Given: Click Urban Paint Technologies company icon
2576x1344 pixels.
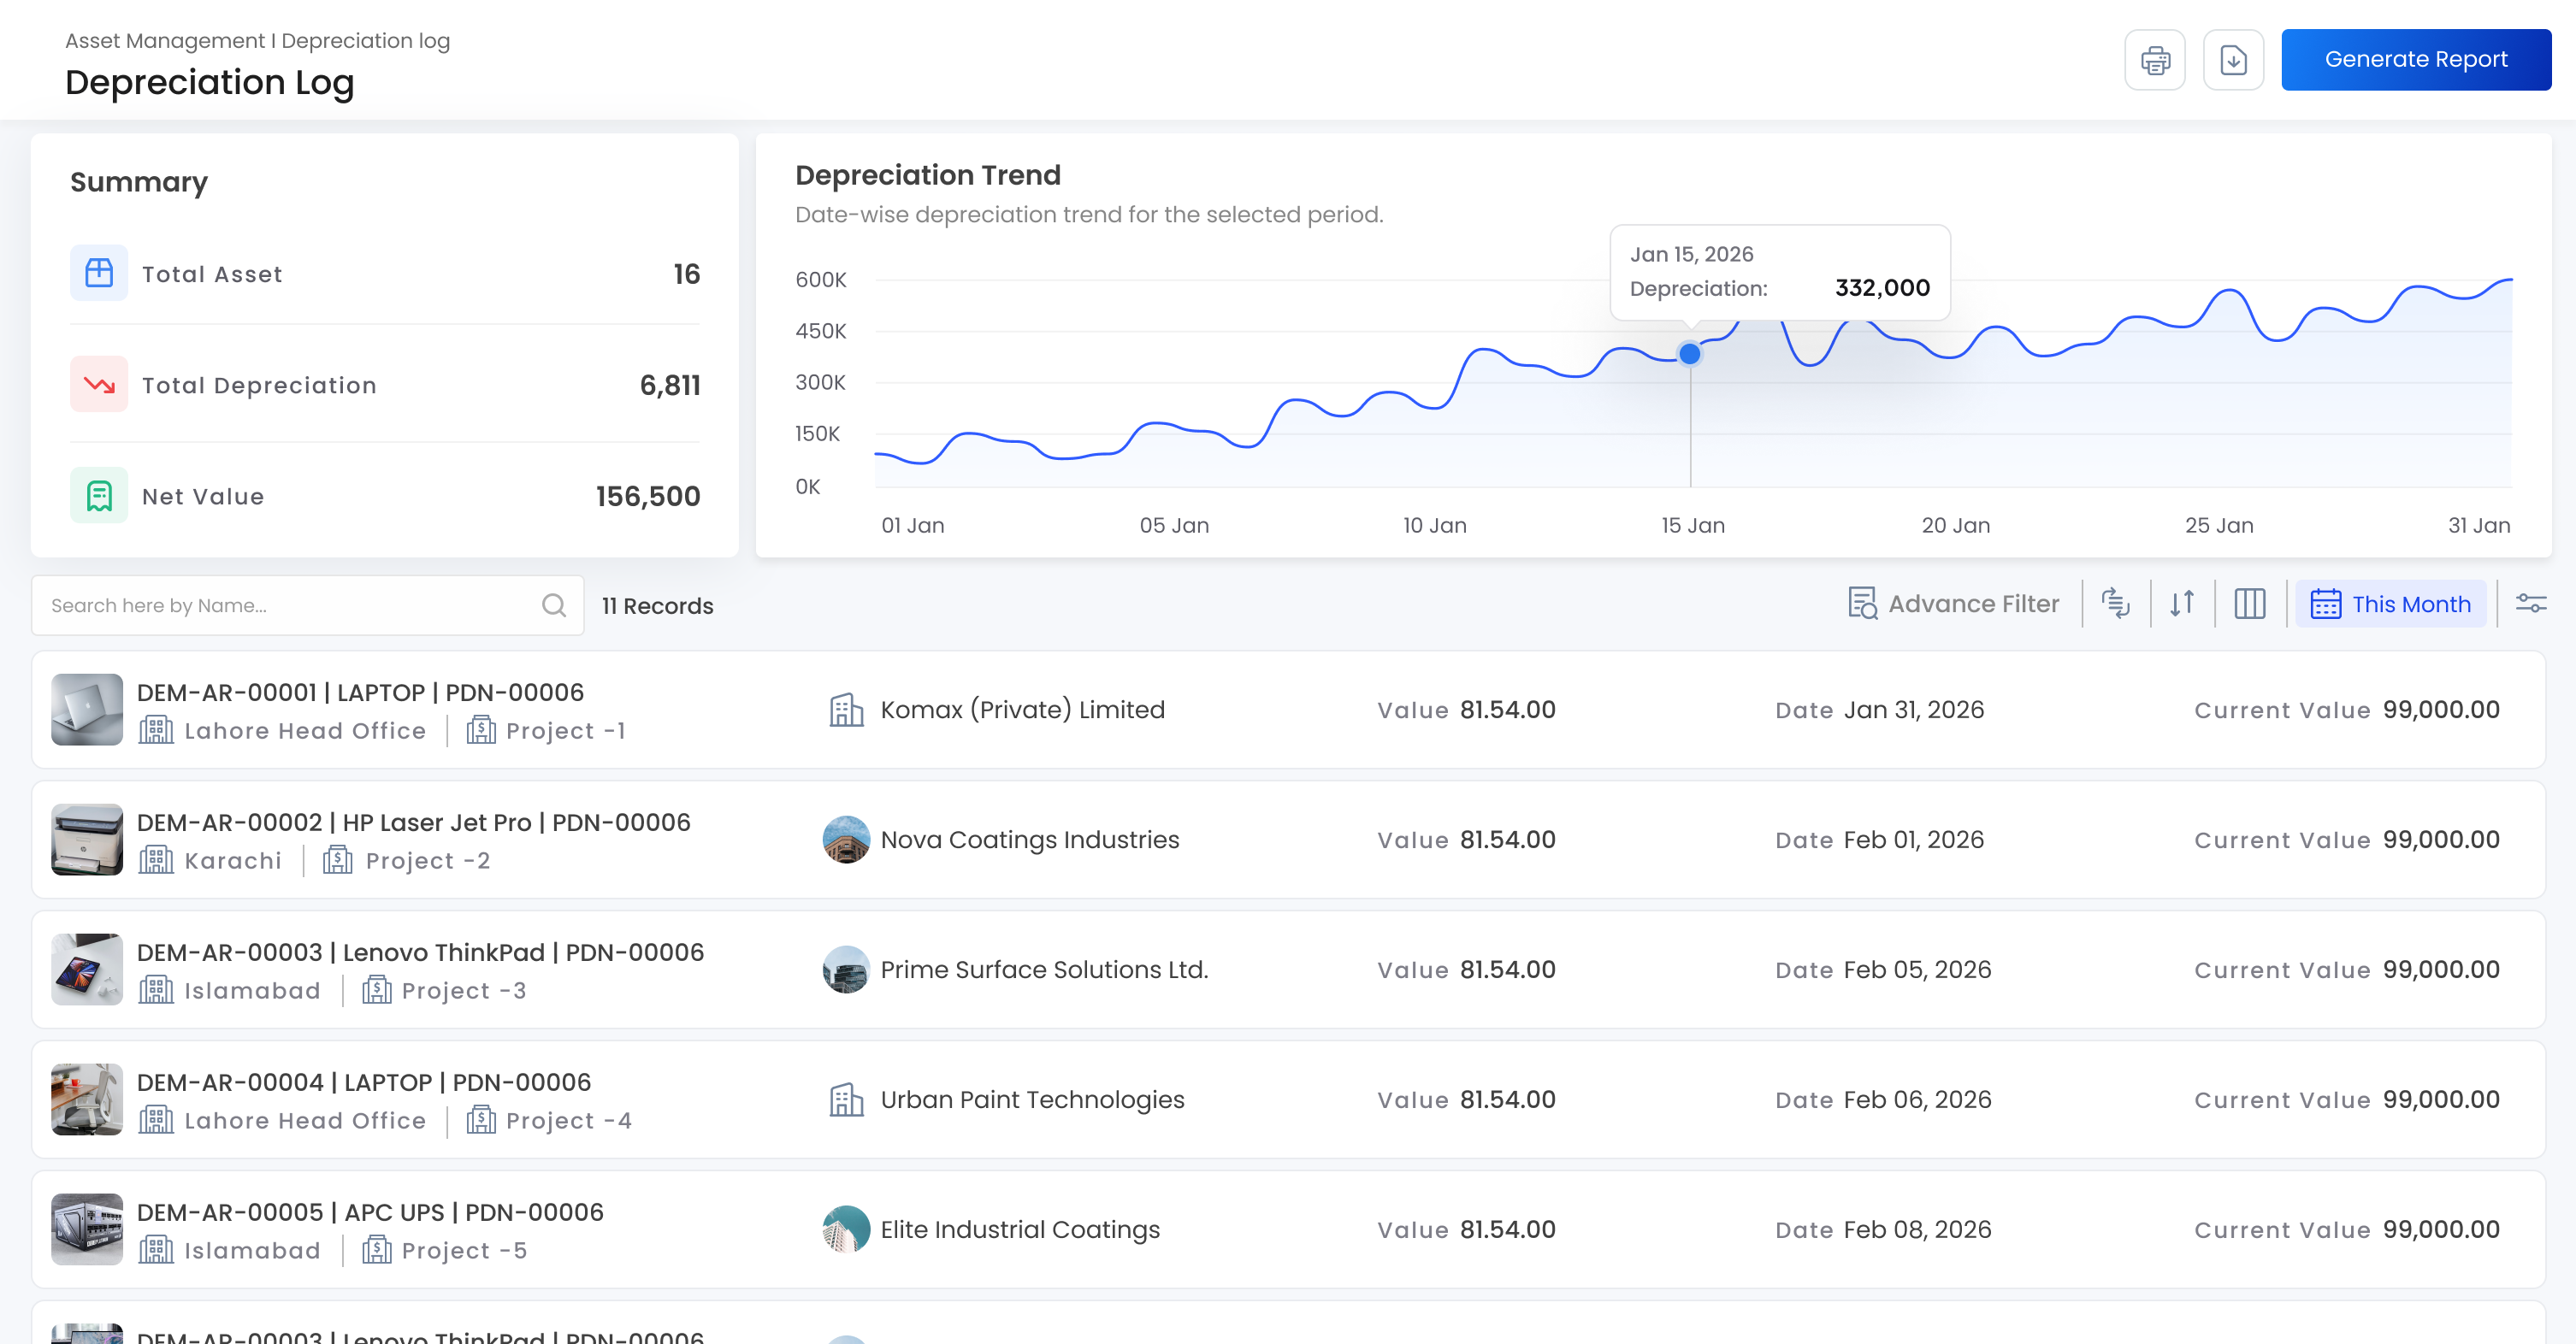Looking at the screenshot, I should [846, 1100].
